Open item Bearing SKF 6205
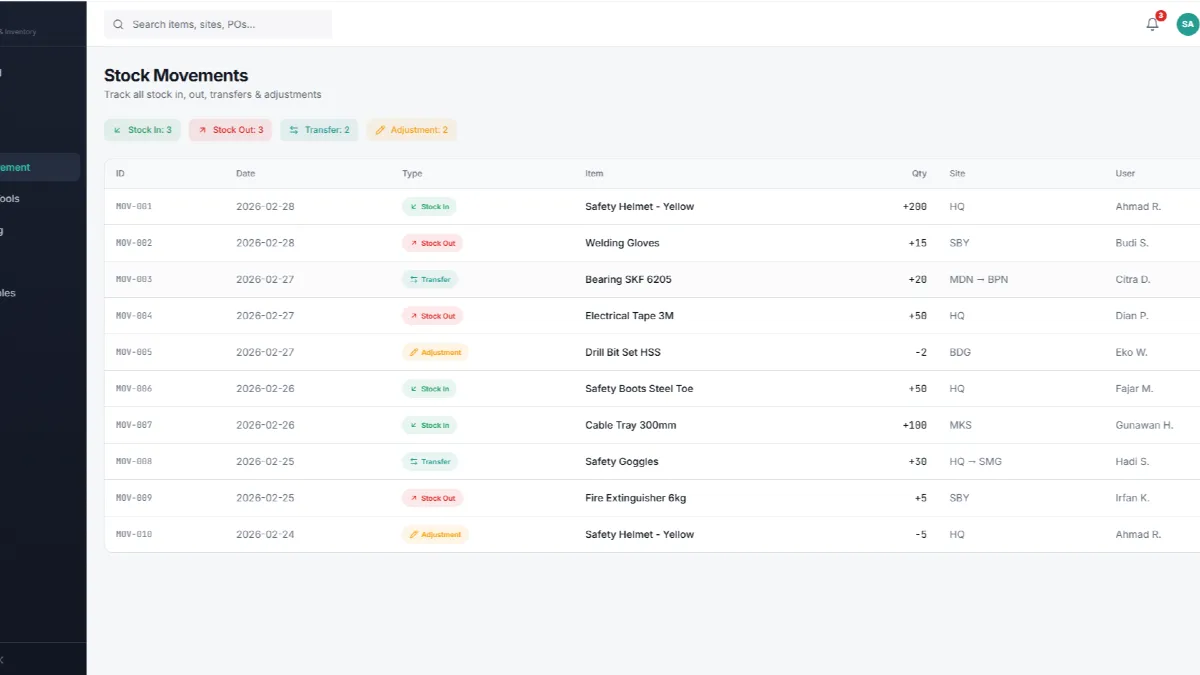Image resolution: width=1200 pixels, height=675 pixels. [x=628, y=280]
